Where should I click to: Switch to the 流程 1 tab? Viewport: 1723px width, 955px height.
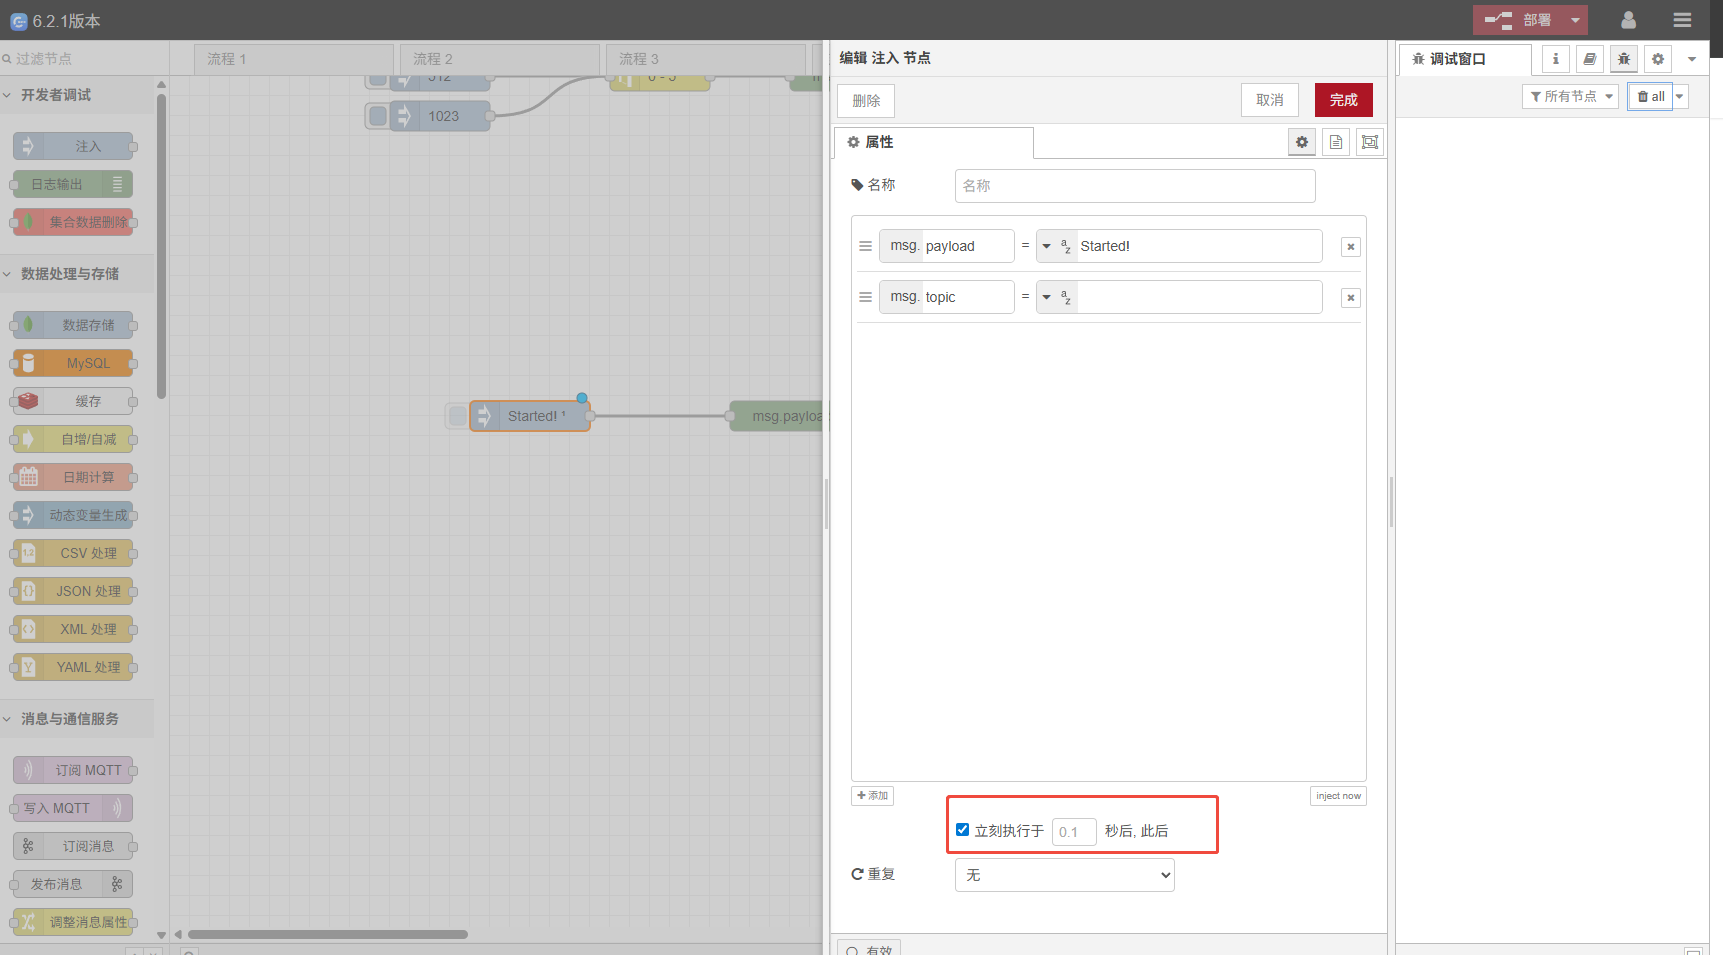click(293, 59)
